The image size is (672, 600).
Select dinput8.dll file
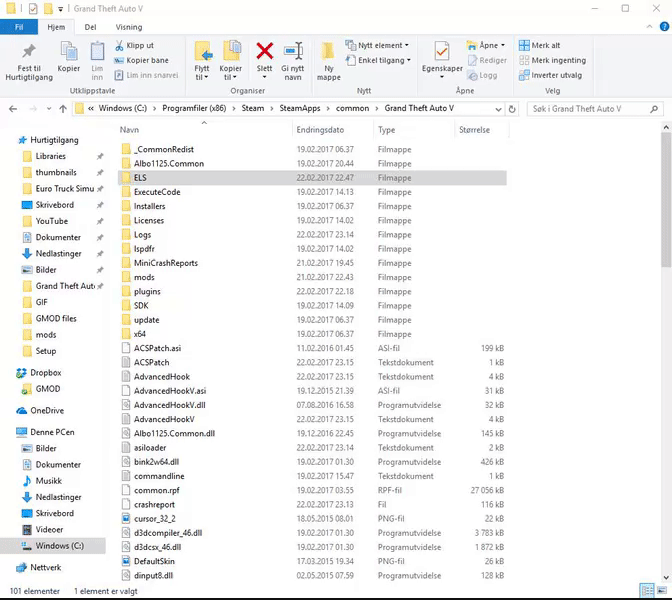[312, 576]
